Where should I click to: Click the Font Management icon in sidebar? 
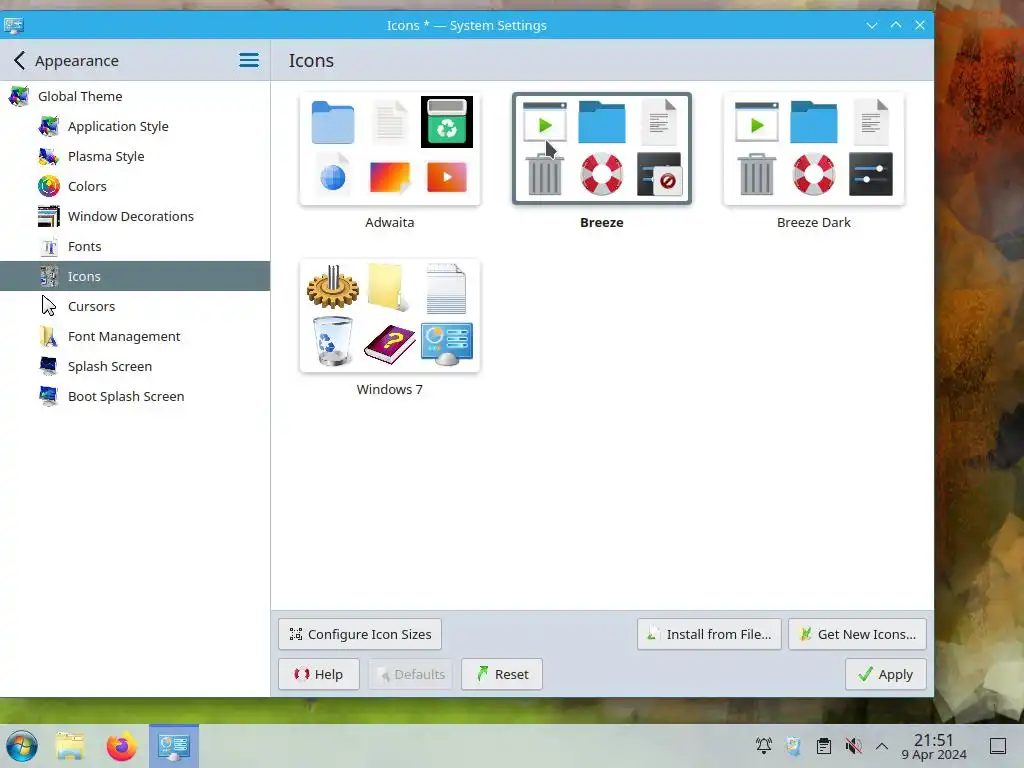[x=48, y=336]
